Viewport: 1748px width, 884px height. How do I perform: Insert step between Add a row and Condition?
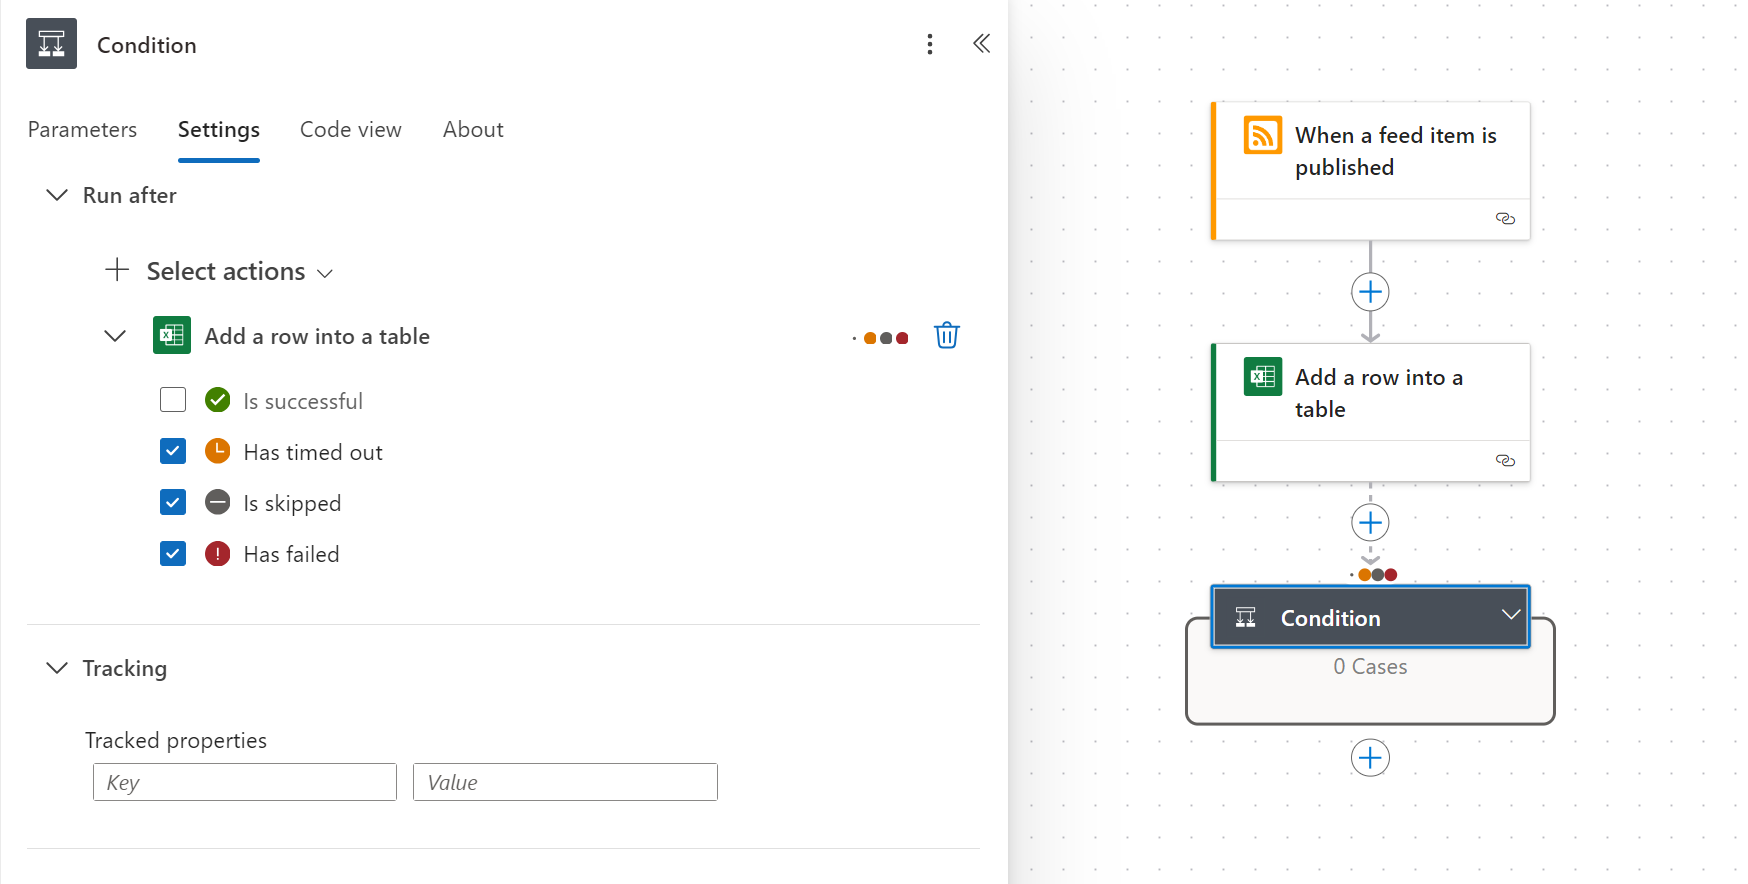click(1370, 522)
